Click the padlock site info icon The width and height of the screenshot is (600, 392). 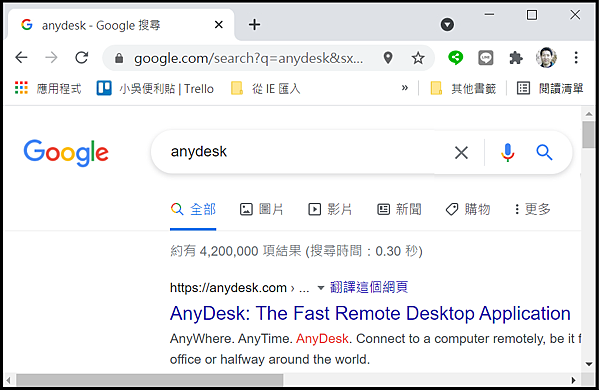coord(119,58)
